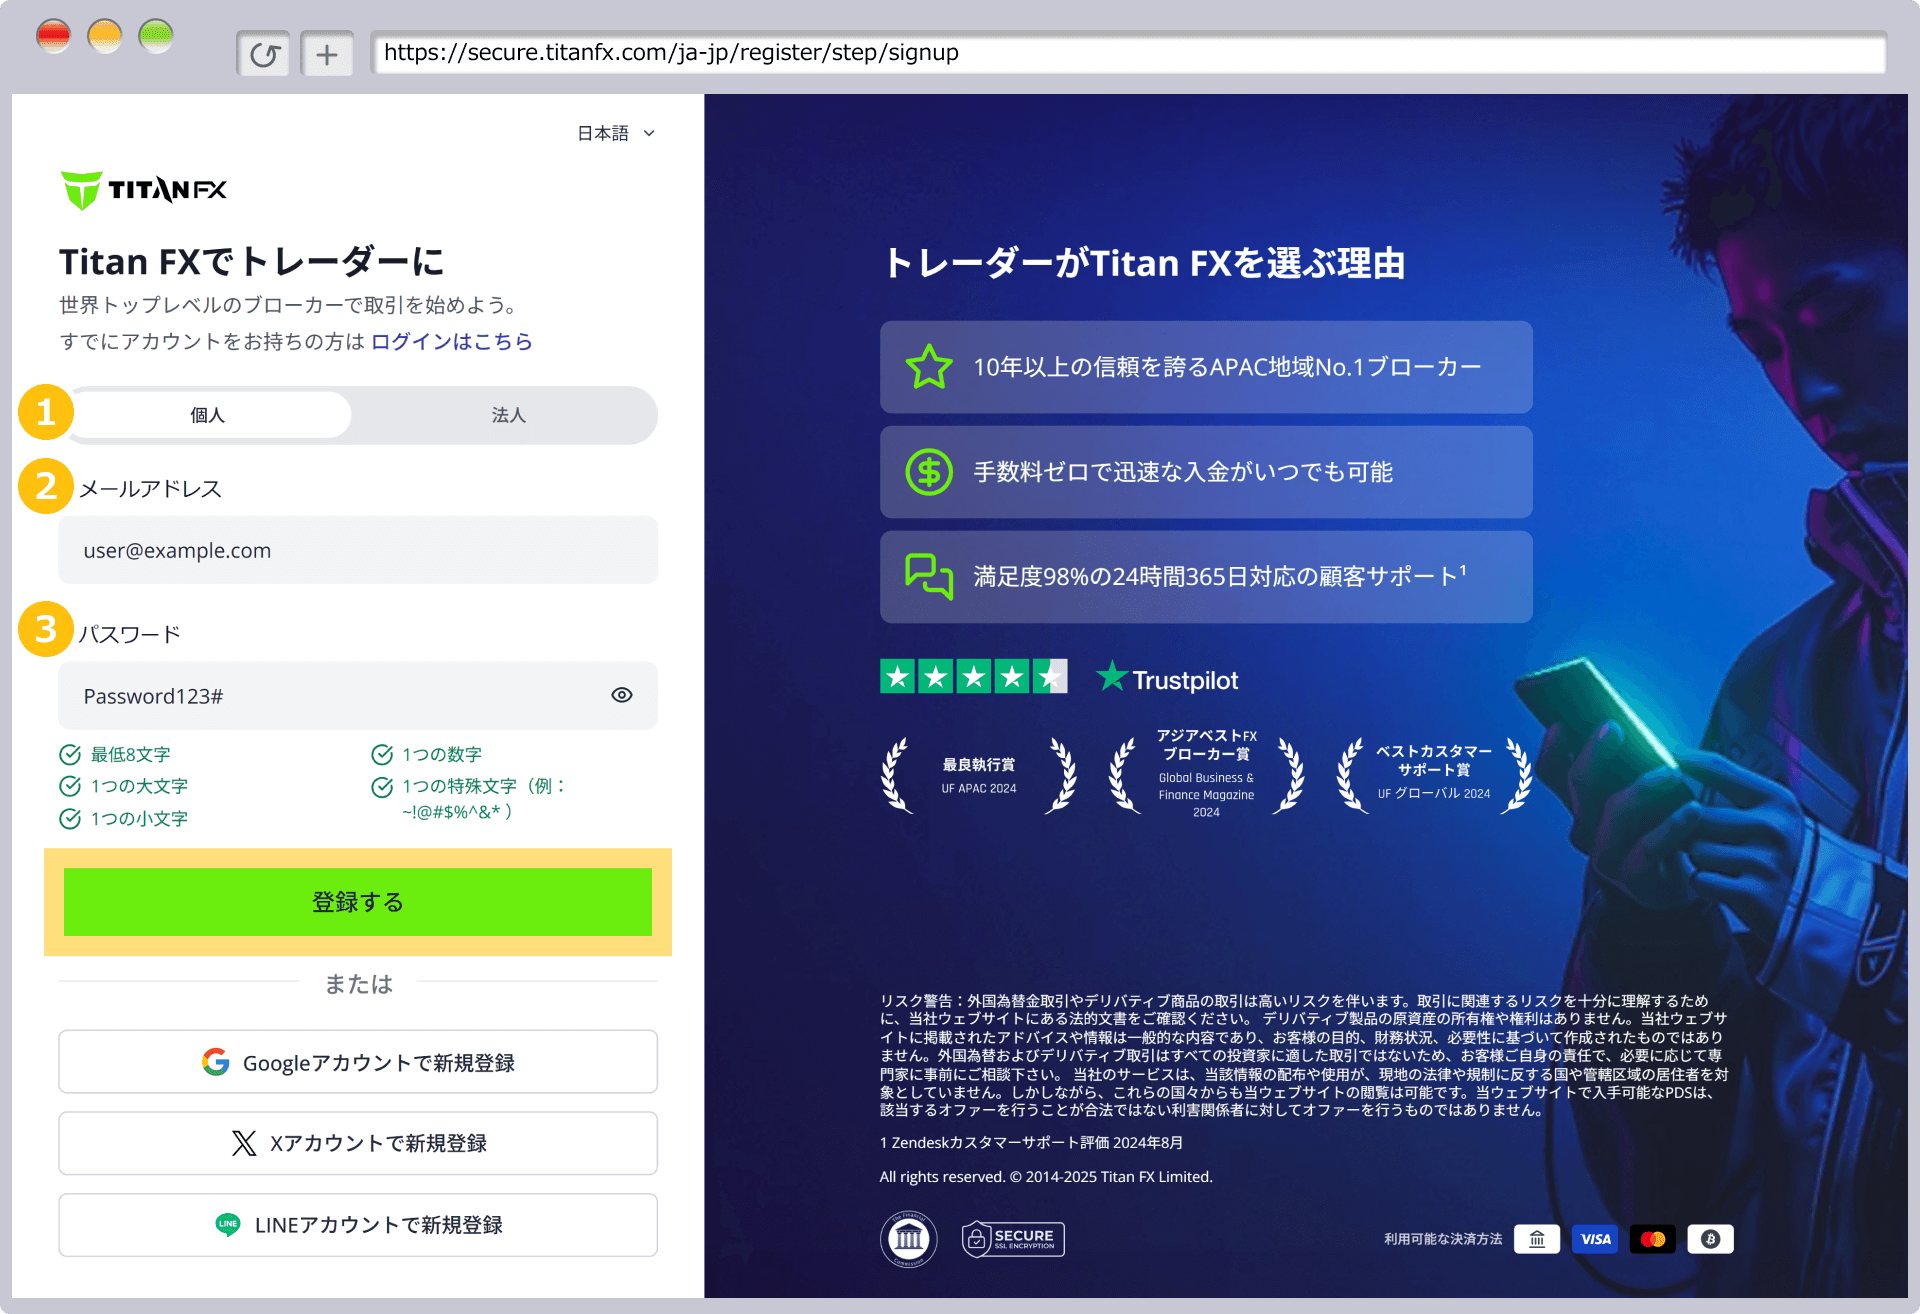Click the 登録する register button

tap(358, 902)
